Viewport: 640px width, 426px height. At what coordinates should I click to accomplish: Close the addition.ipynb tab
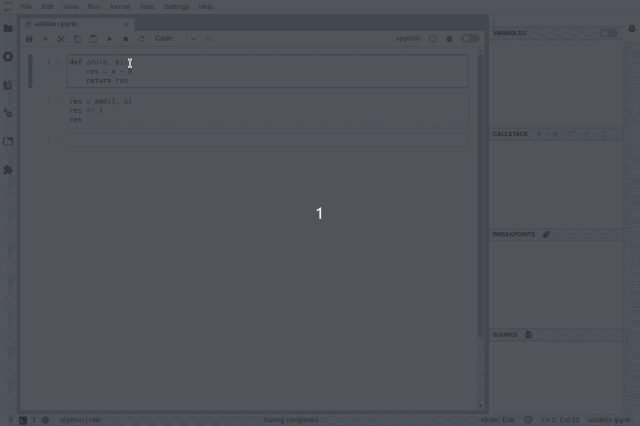[x=126, y=24]
